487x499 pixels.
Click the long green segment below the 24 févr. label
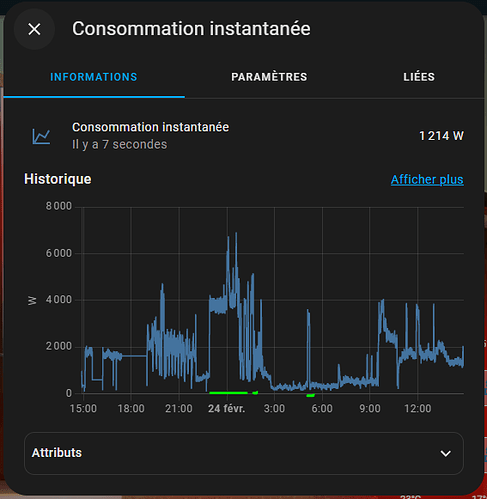point(228,393)
